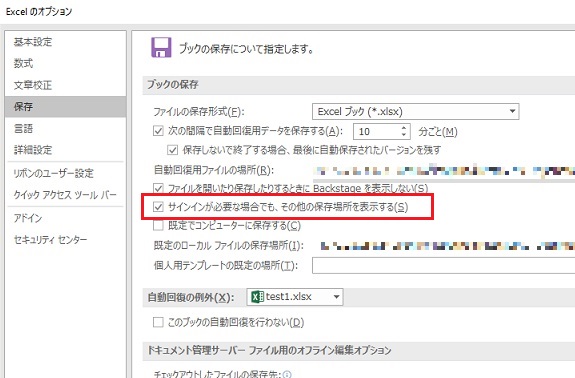Decrease autosave interval with down arrow
This screenshot has height=378, width=575.
(404, 135)
